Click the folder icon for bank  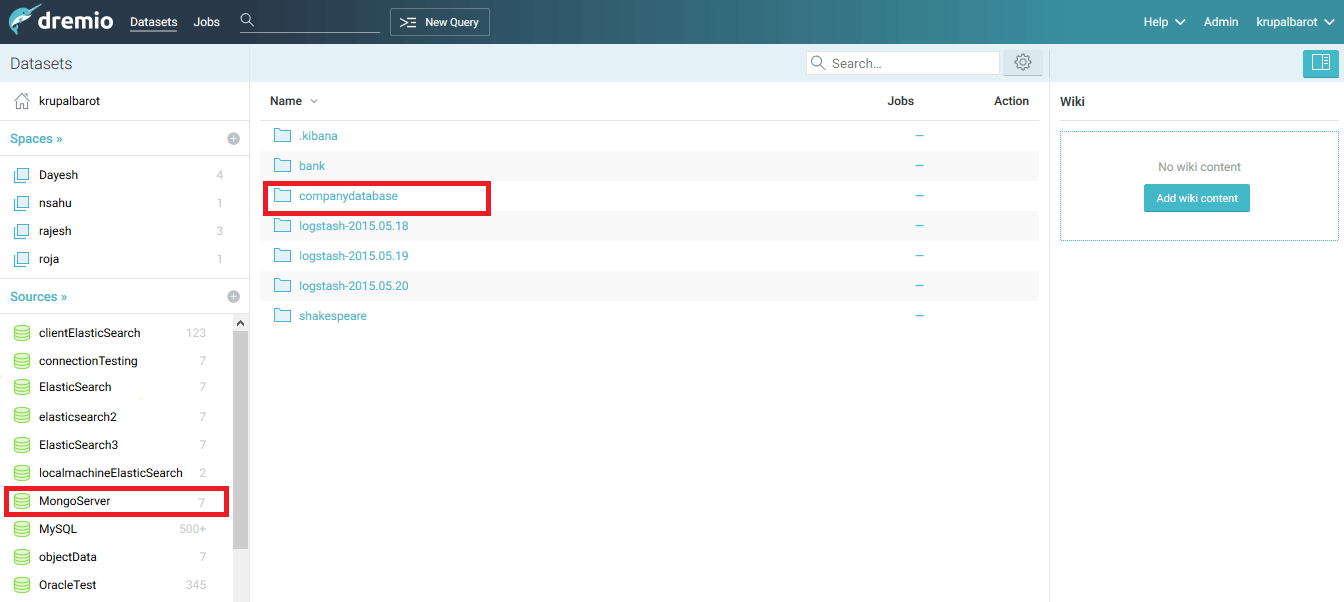pos(282,166)
